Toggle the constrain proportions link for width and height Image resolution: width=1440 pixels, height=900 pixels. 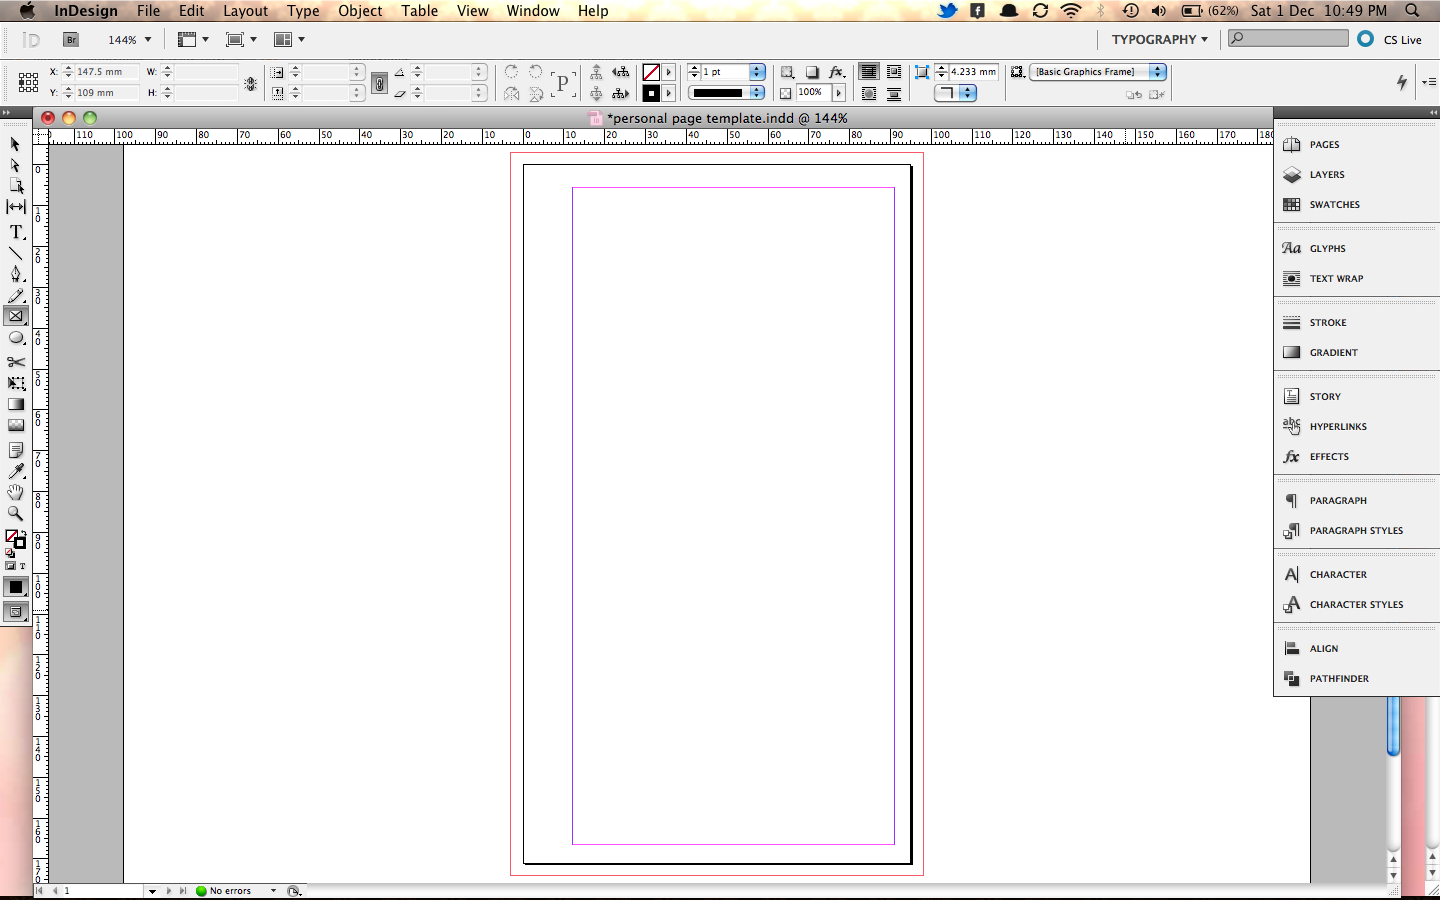pos(378,82)
